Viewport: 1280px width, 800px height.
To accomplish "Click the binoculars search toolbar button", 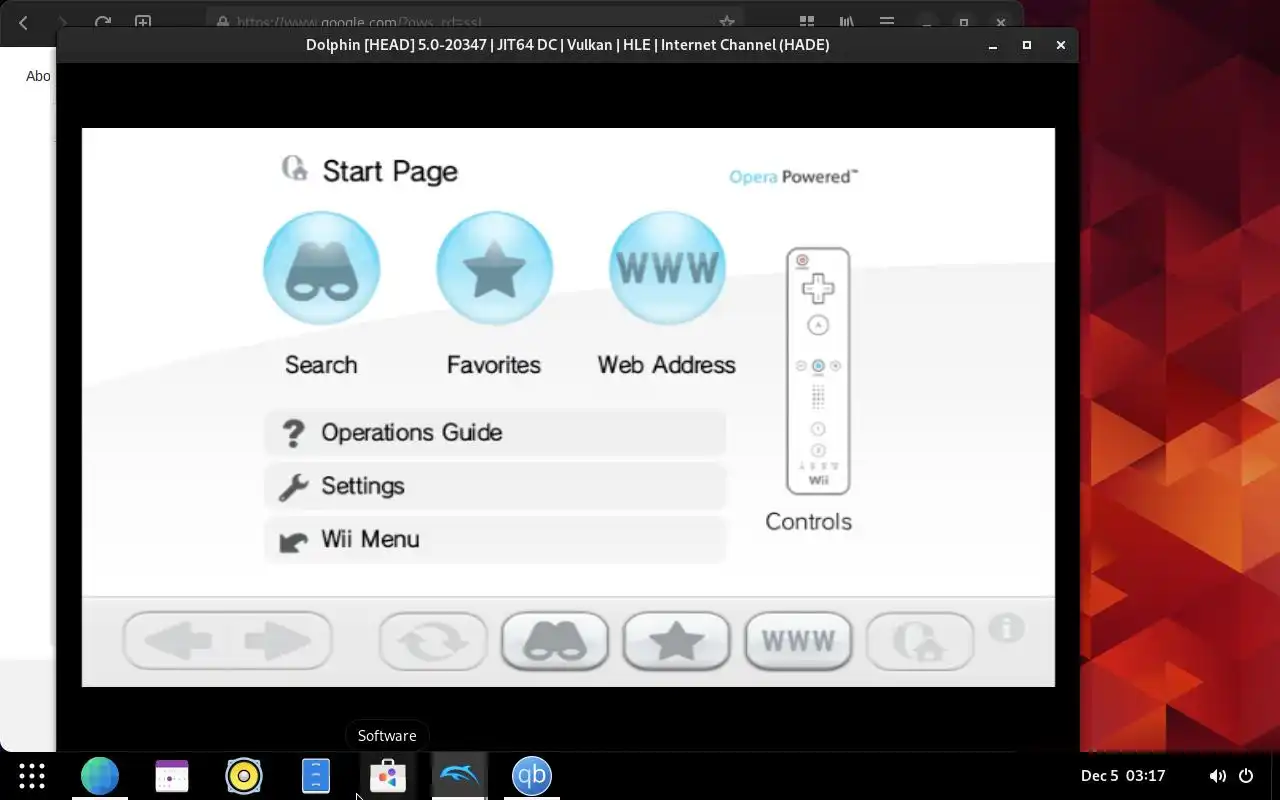I will click(x=555, y=641).
